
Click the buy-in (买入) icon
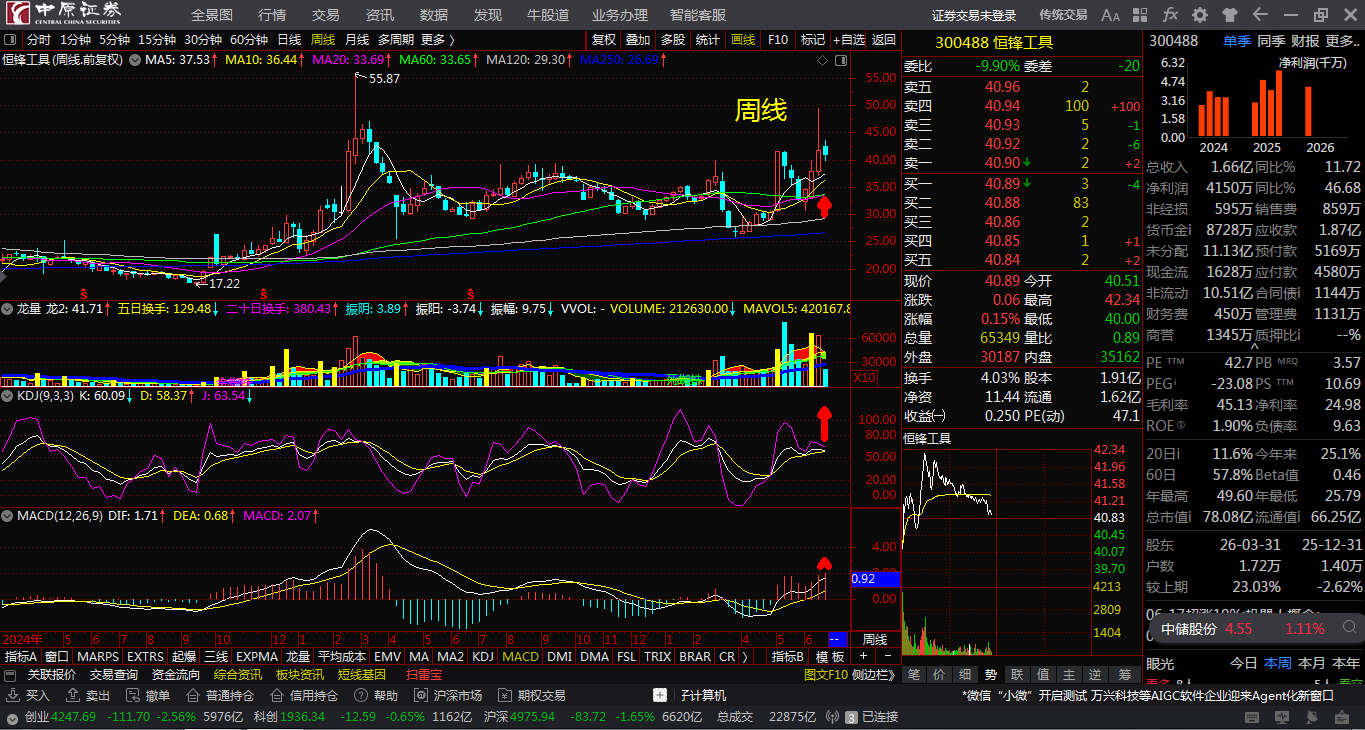(12, 696)
